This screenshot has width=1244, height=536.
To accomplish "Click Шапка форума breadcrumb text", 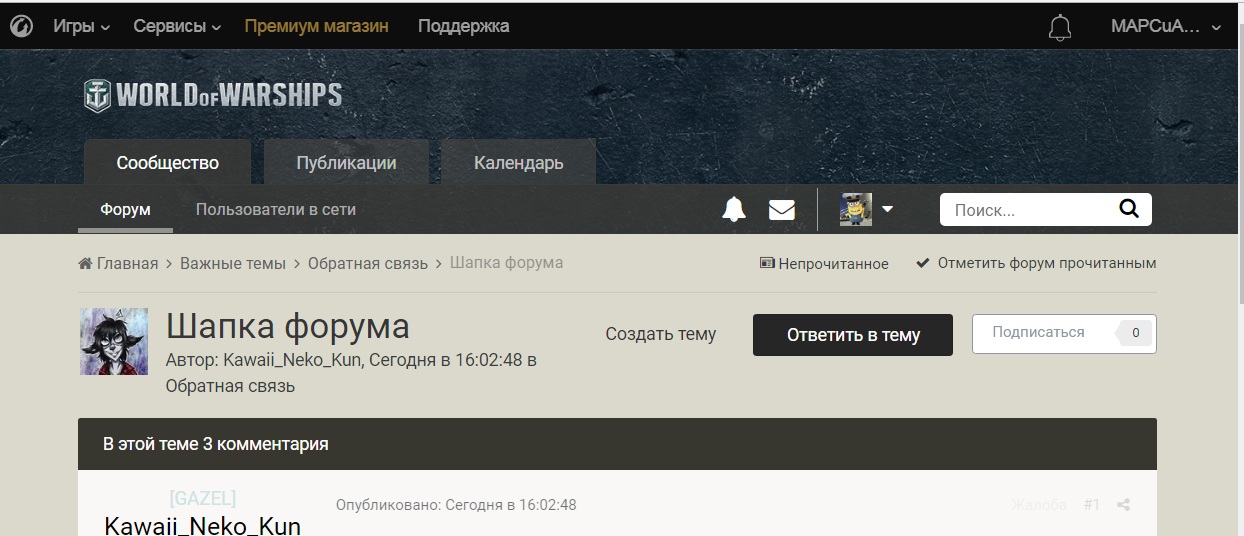I will click(x=506, y=262).
